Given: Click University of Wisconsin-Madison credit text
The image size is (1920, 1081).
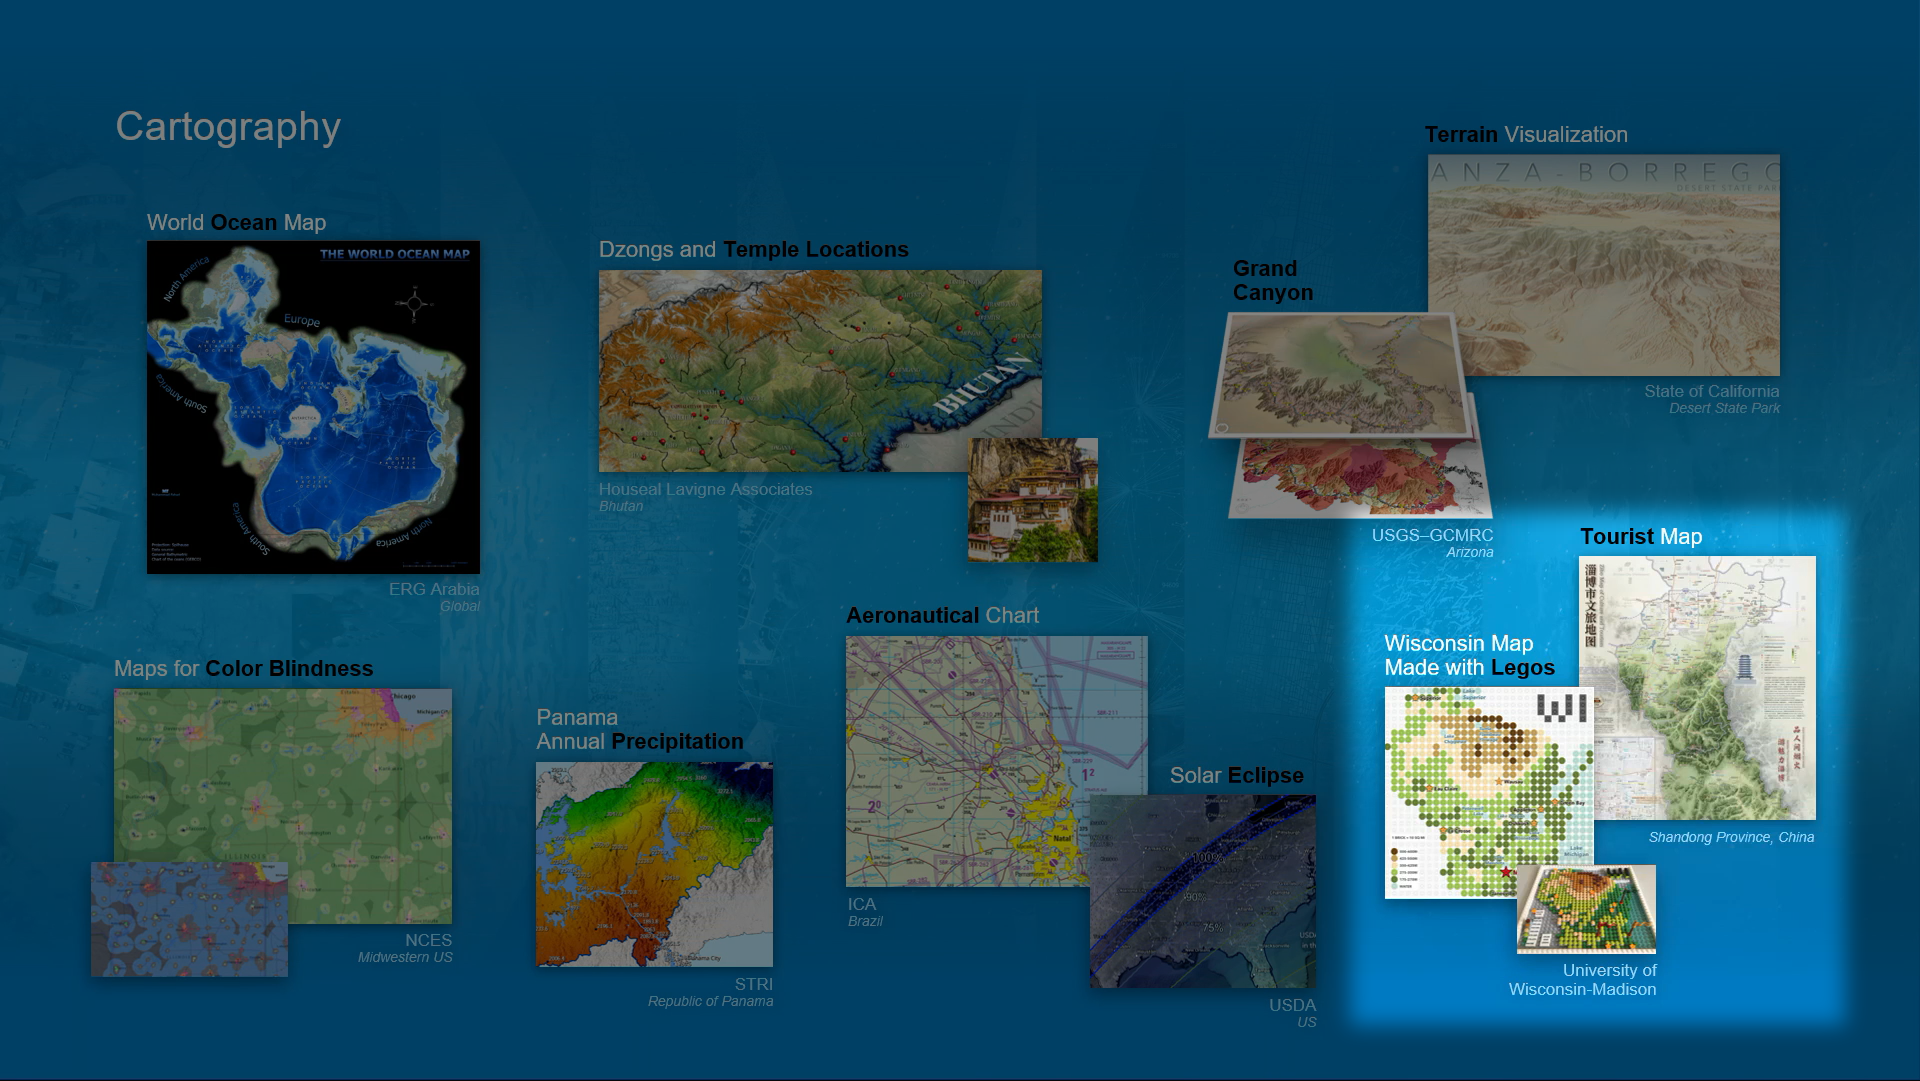Looking at the screenshot, I should tap(1582, 980).
